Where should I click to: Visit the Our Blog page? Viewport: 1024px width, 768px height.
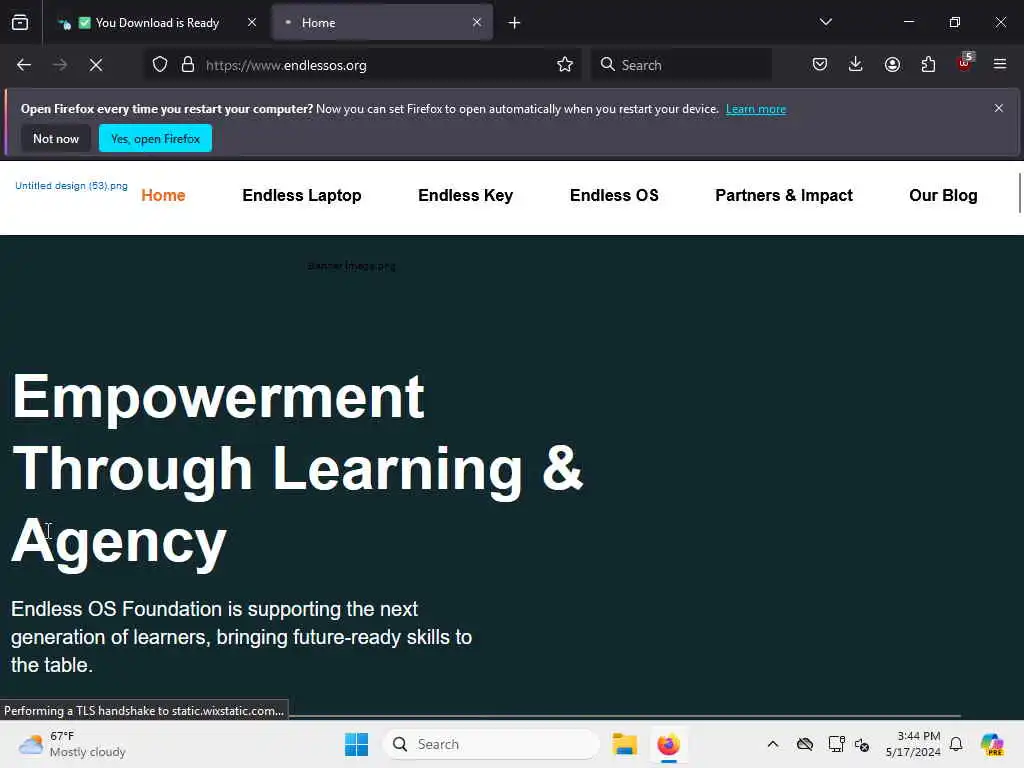(943, 195)
